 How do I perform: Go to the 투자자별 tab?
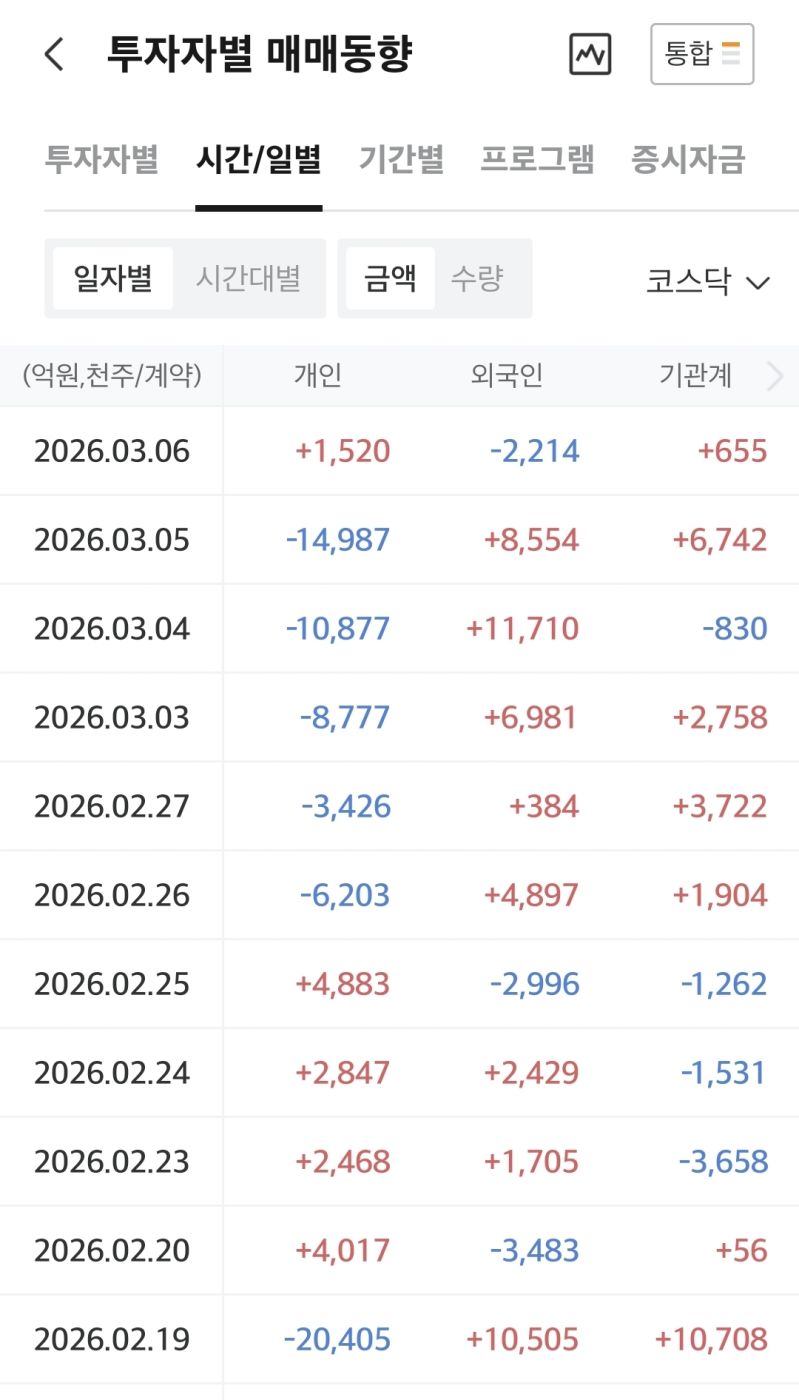[x=101, y=160]
